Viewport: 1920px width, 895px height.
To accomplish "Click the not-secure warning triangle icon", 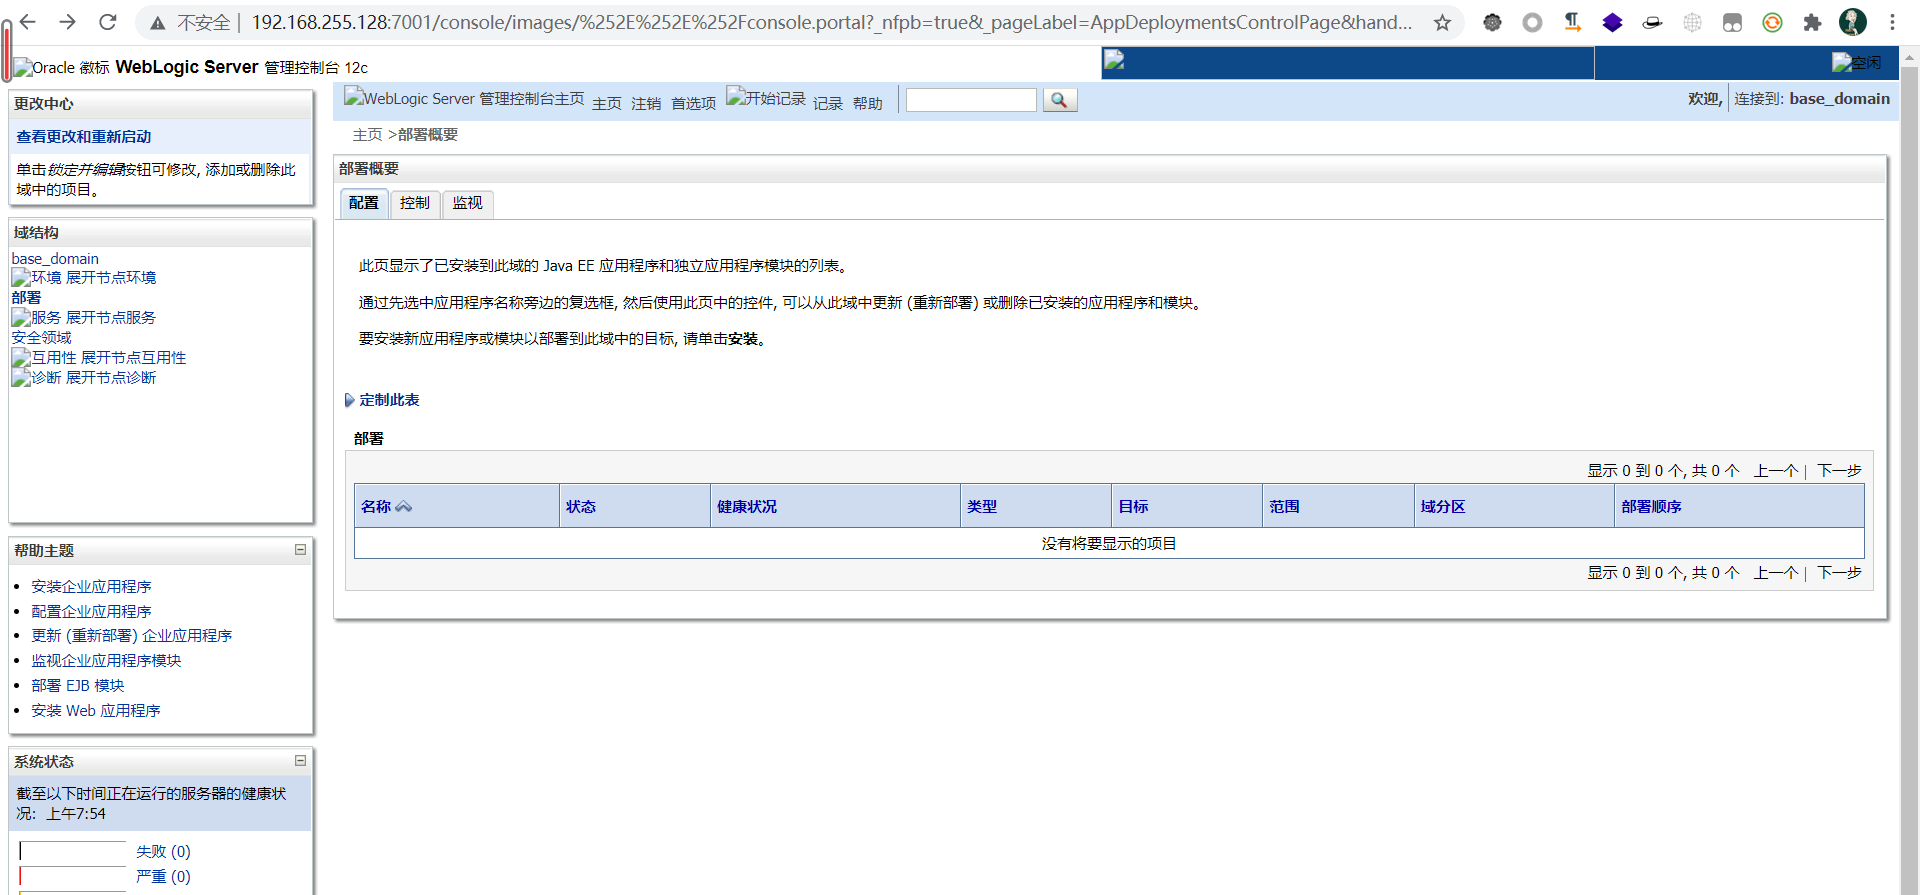I will point(157,22).
